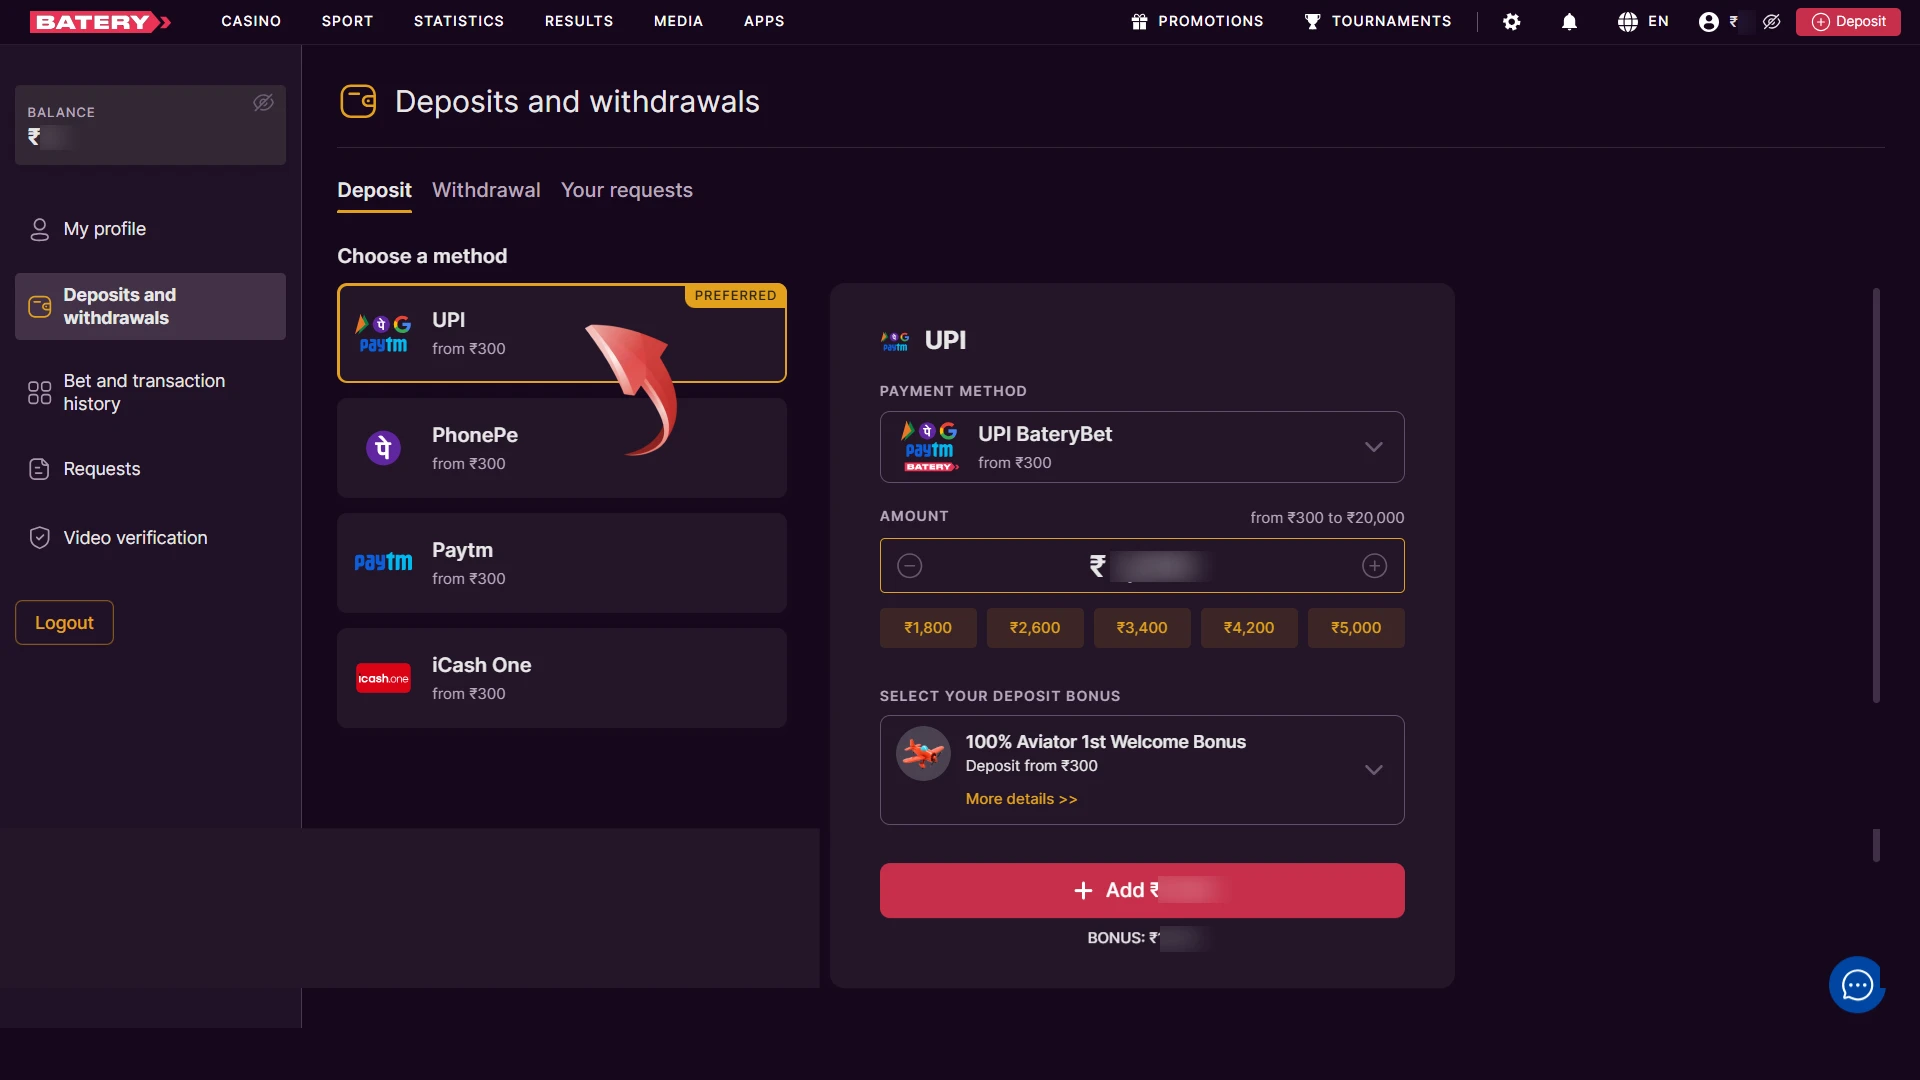Open the Tournaments section
Image resolution: width=1920 pixels, height=1080 pixels.
pyautogui.click(x=1378, y=21)
